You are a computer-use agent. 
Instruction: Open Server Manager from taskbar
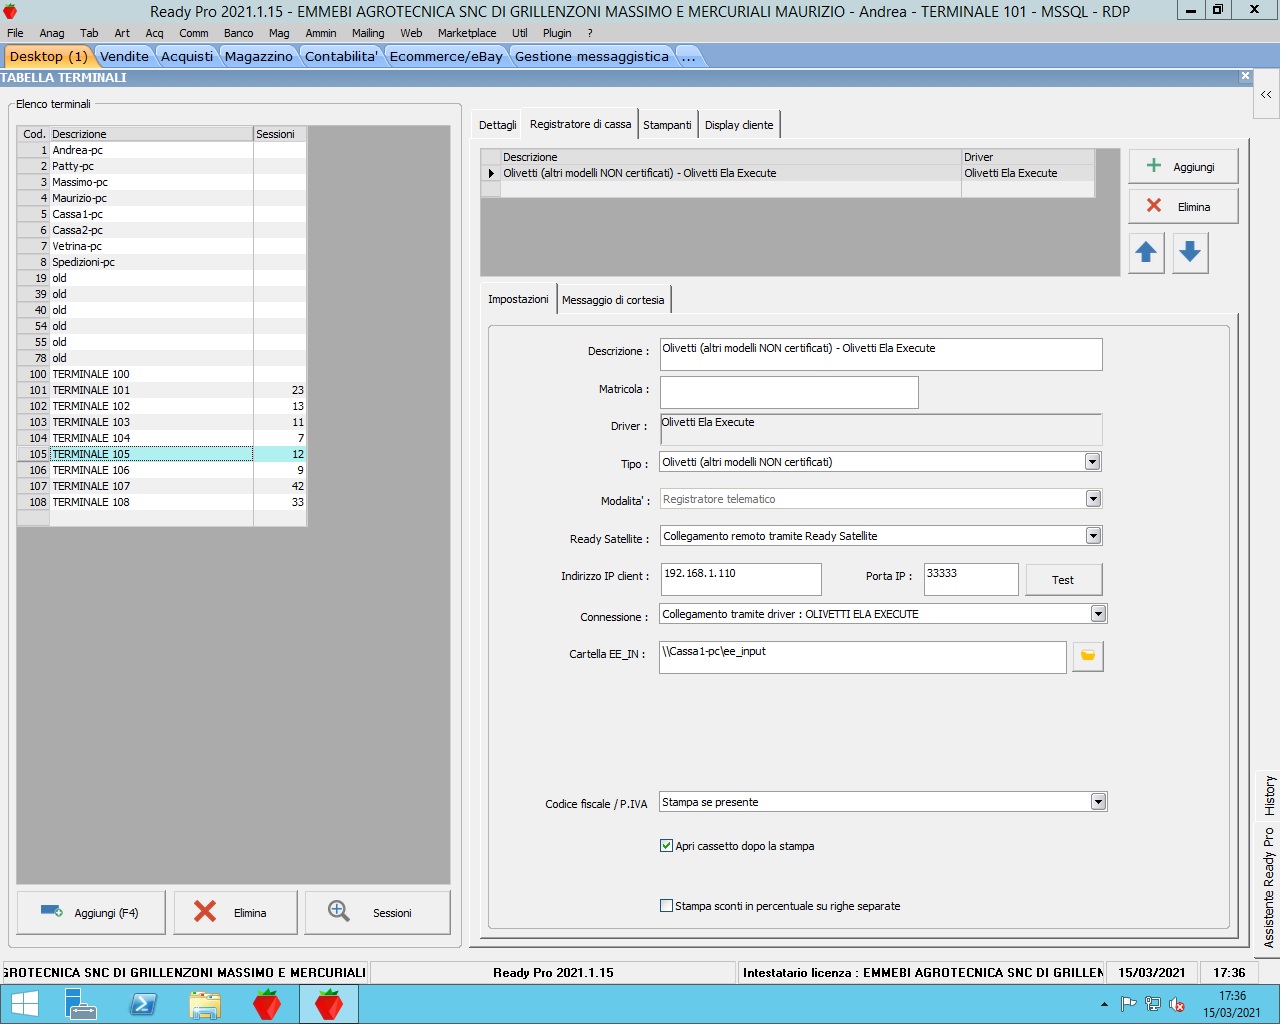pos(80,1004)
